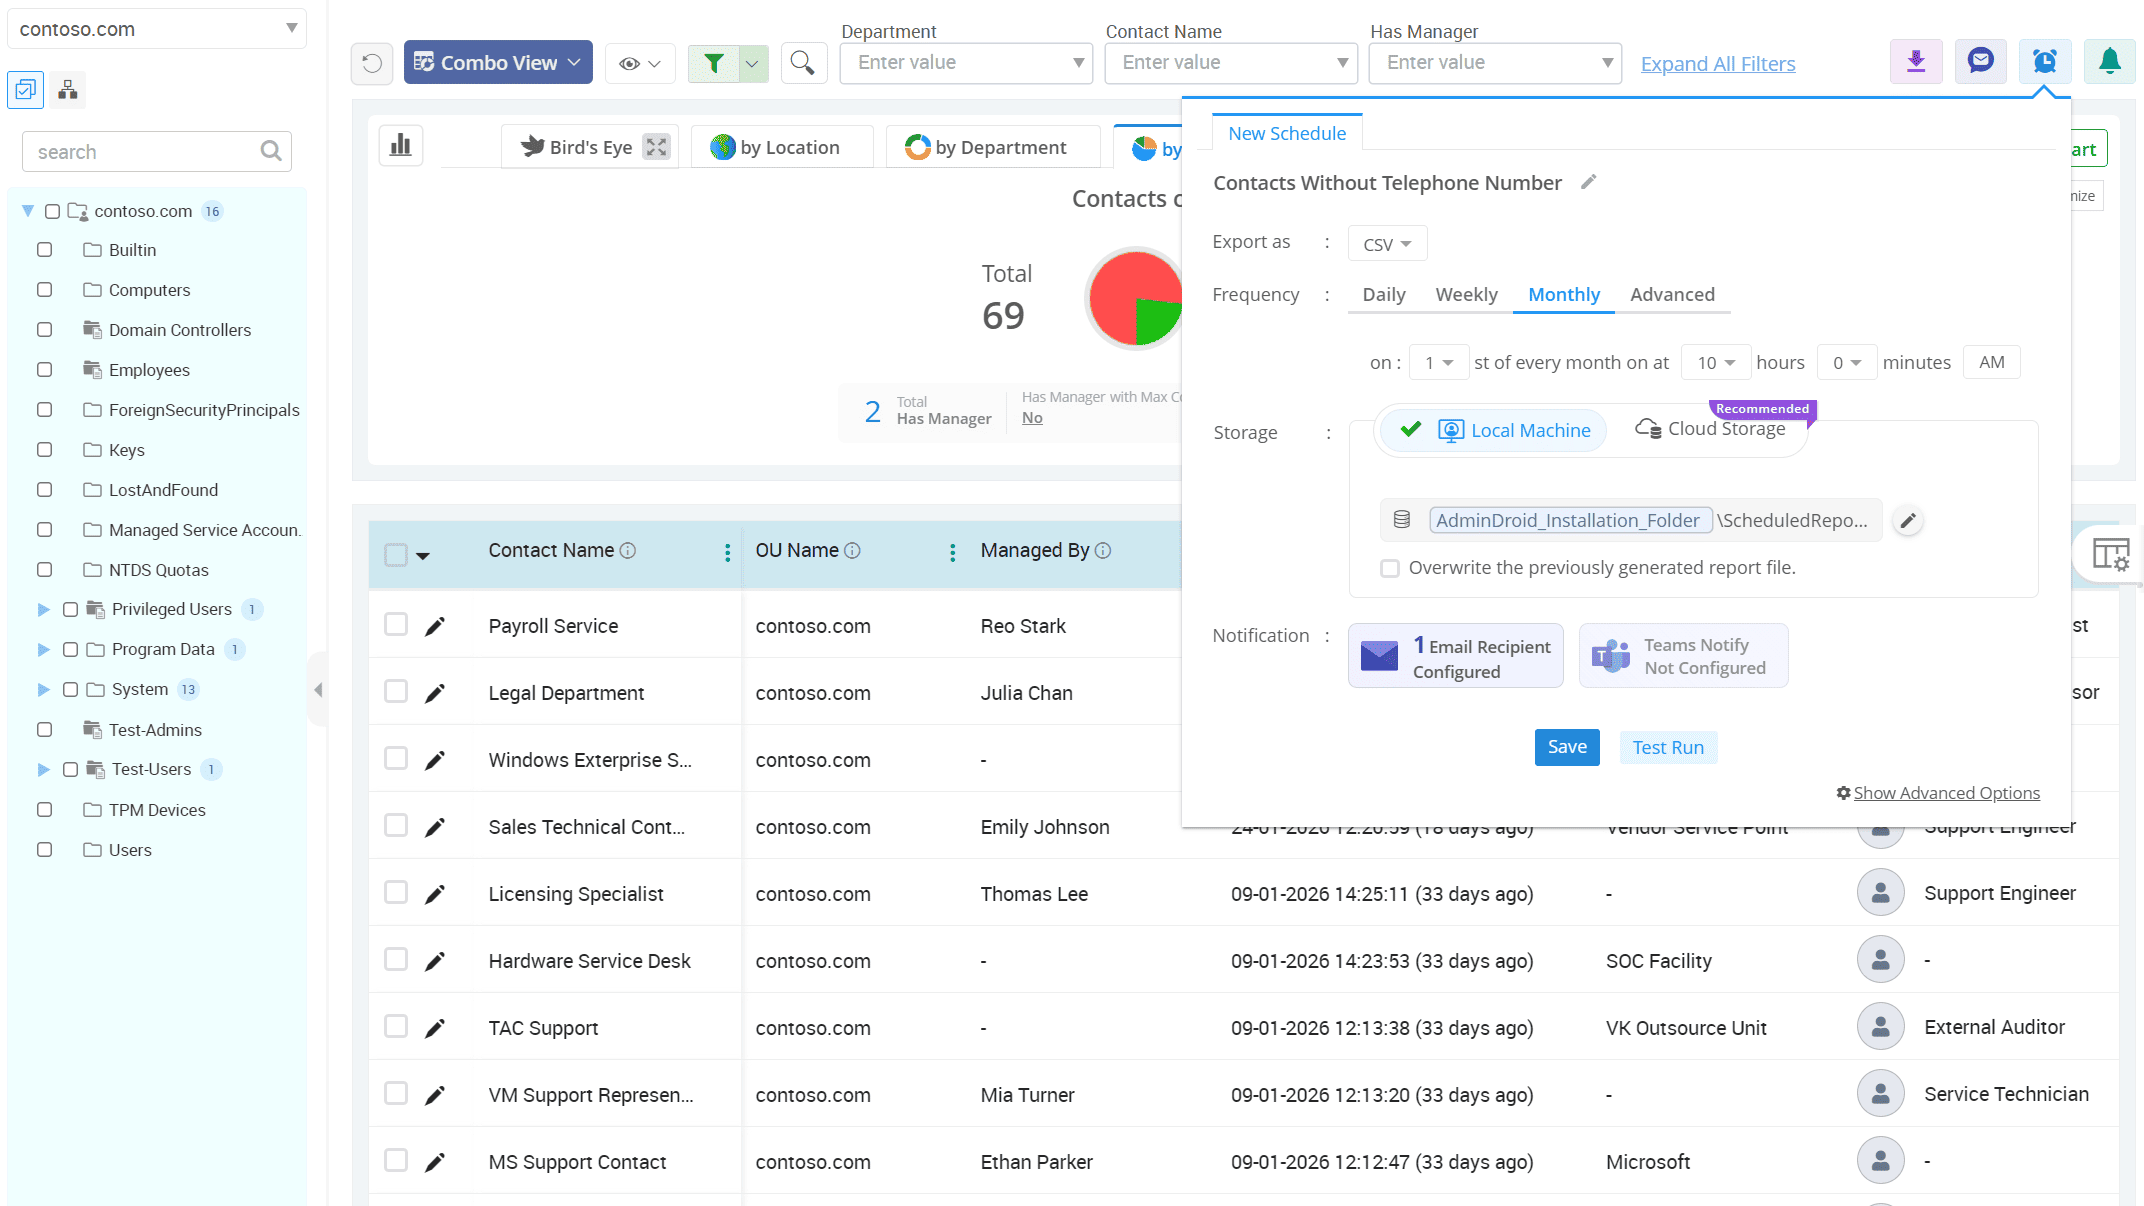Viewport: 2144px width, 1206px height.
Task: Open the Export as CSV dropdown
Action: [x=1386, y=244]
